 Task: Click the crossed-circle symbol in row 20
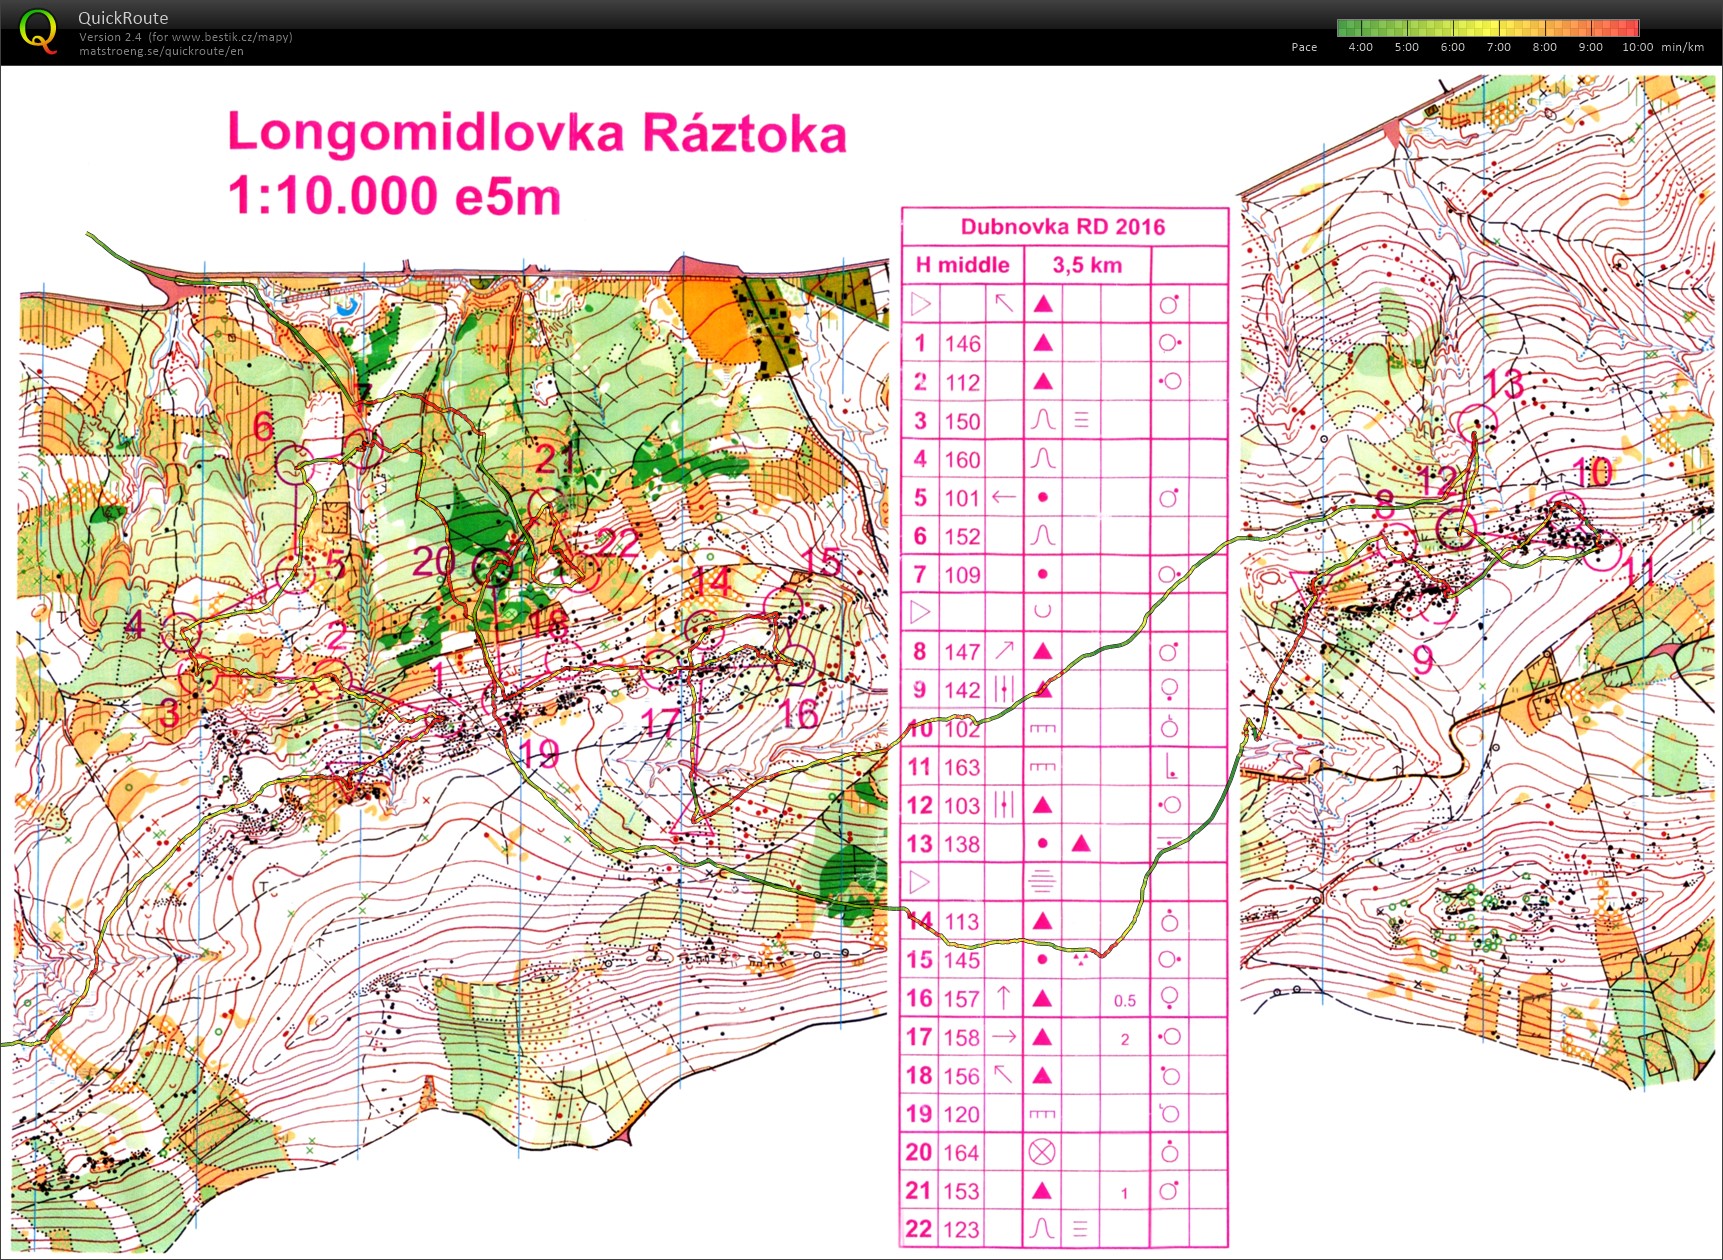tap(1041, 1152)
